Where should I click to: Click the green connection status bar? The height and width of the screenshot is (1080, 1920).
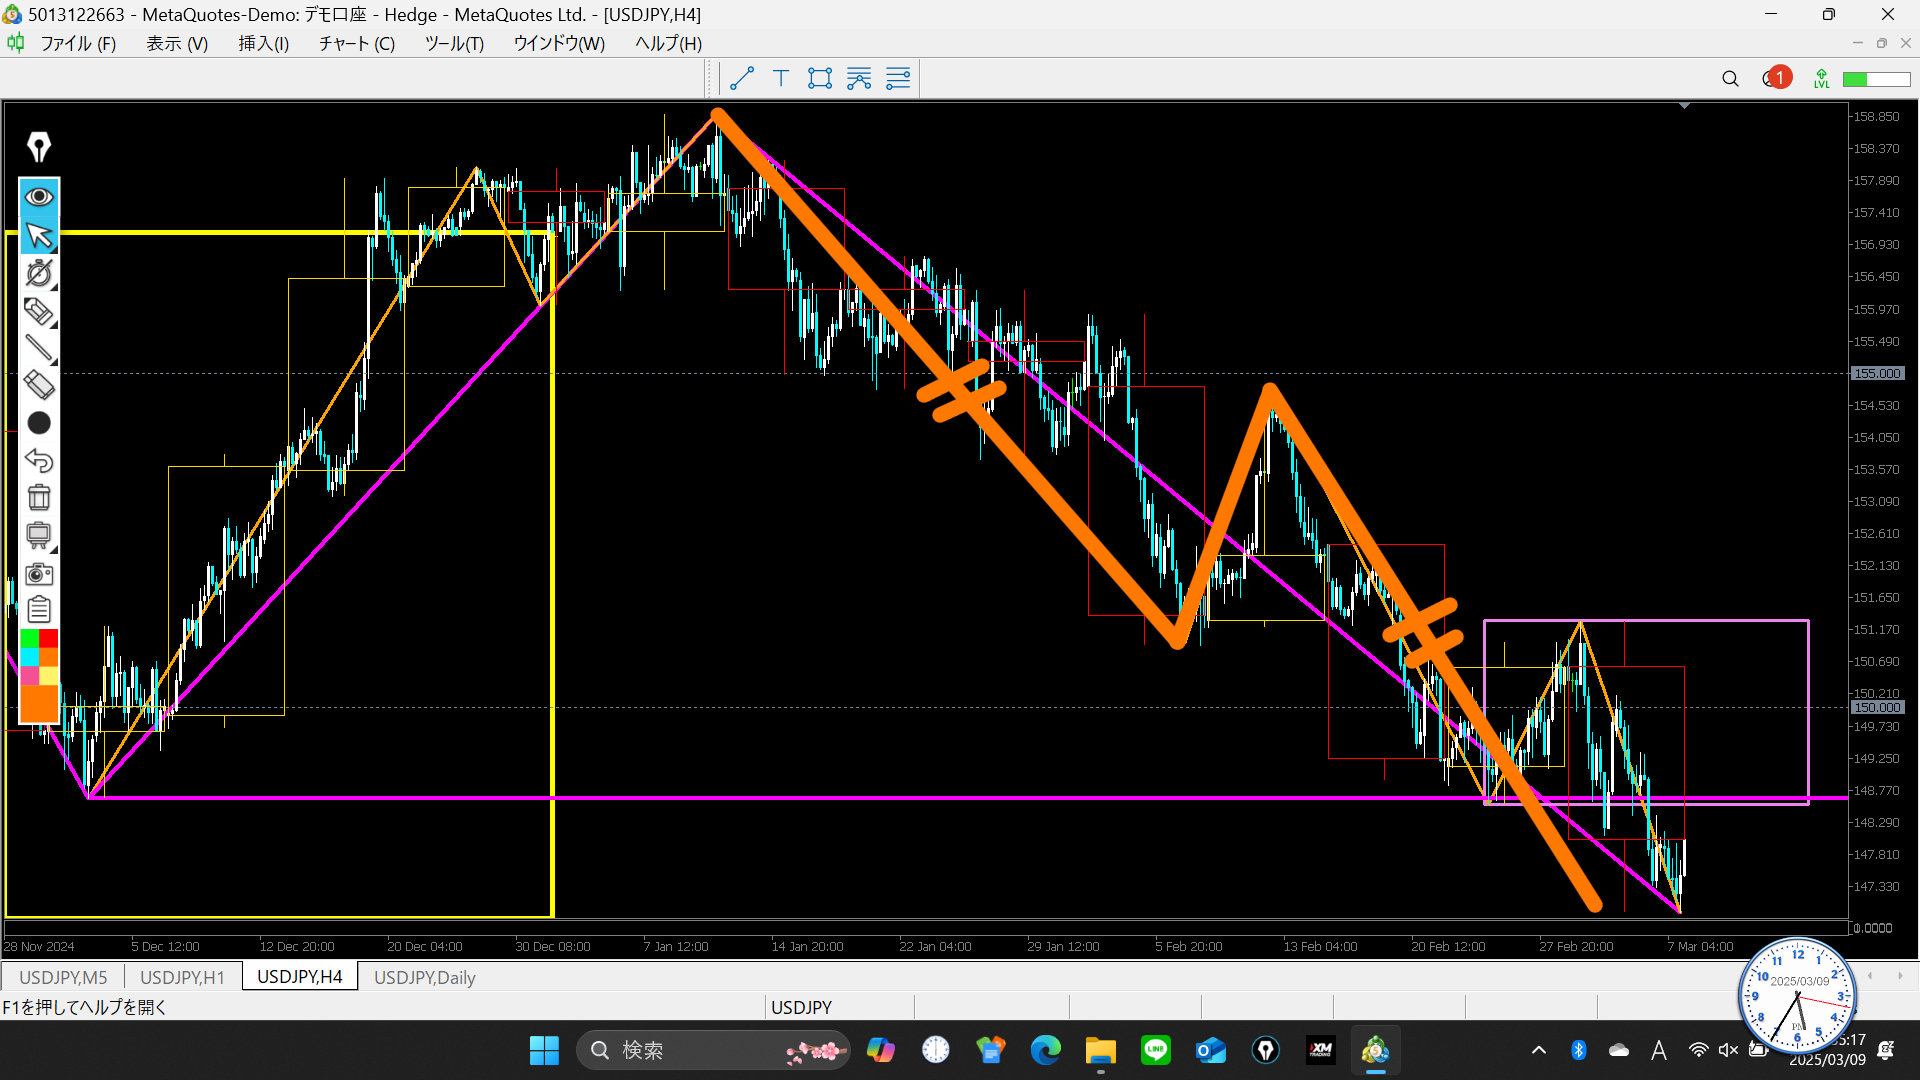[x=1876, y=79]
